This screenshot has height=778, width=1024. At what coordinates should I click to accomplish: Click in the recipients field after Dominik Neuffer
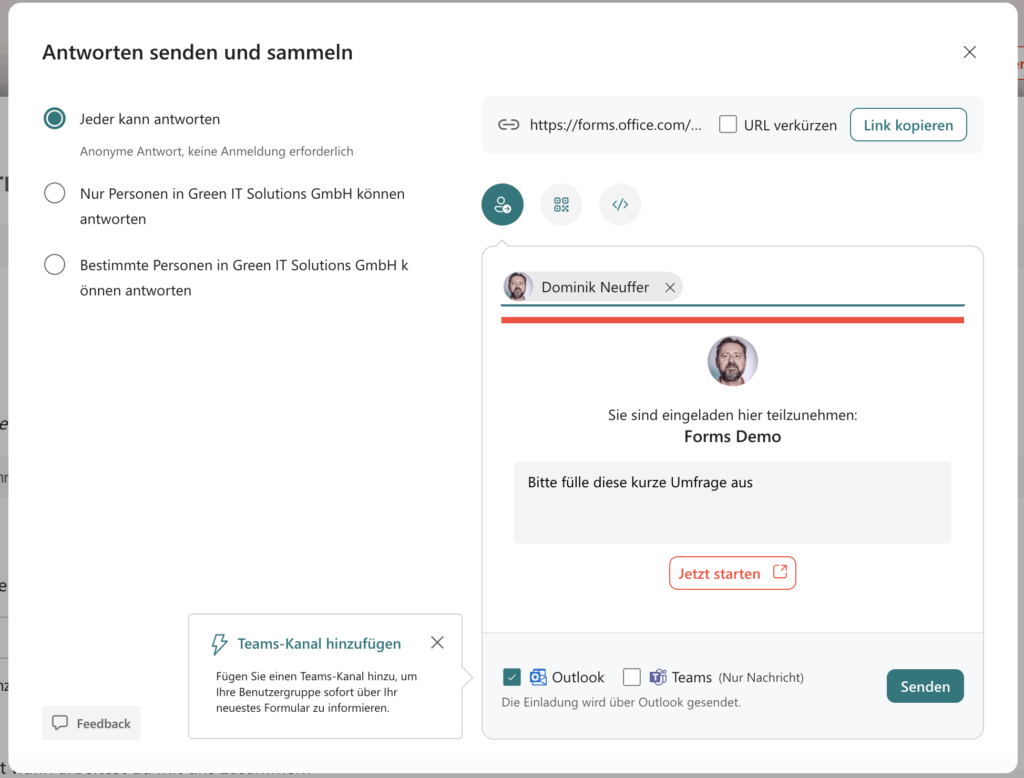click(823, 287)
